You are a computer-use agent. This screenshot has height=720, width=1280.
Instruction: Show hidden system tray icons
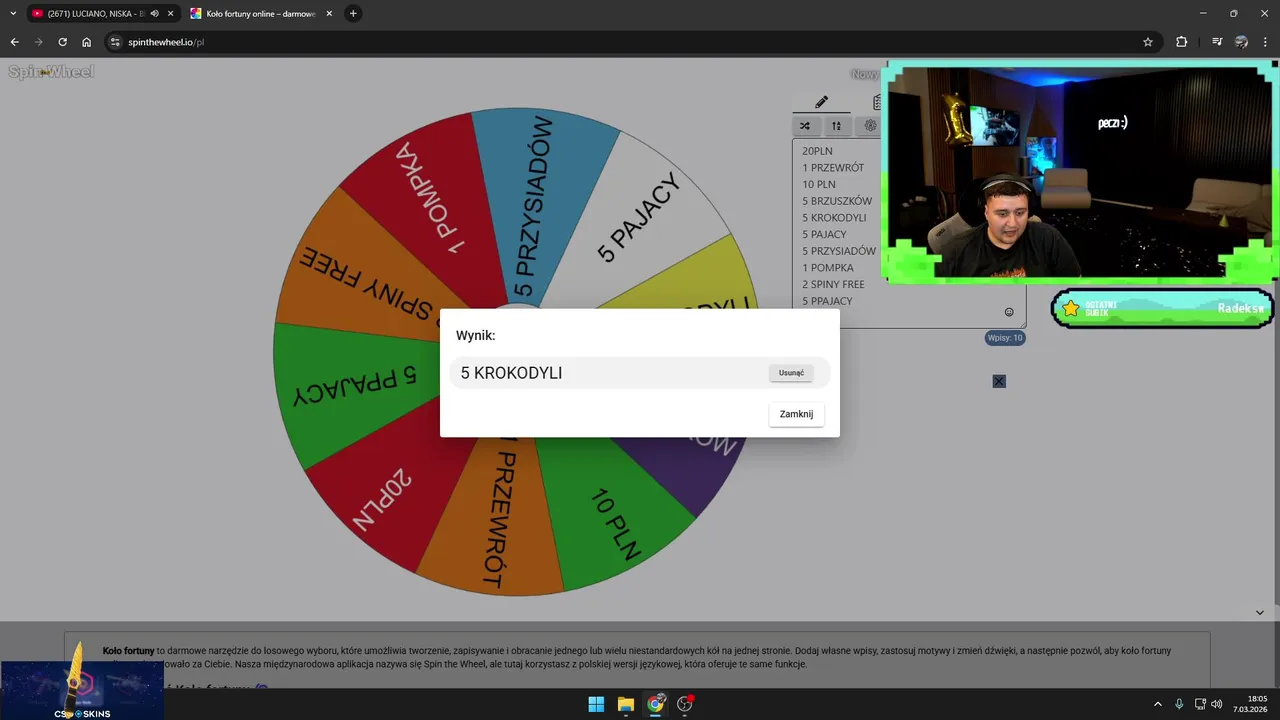(1158, 704)
